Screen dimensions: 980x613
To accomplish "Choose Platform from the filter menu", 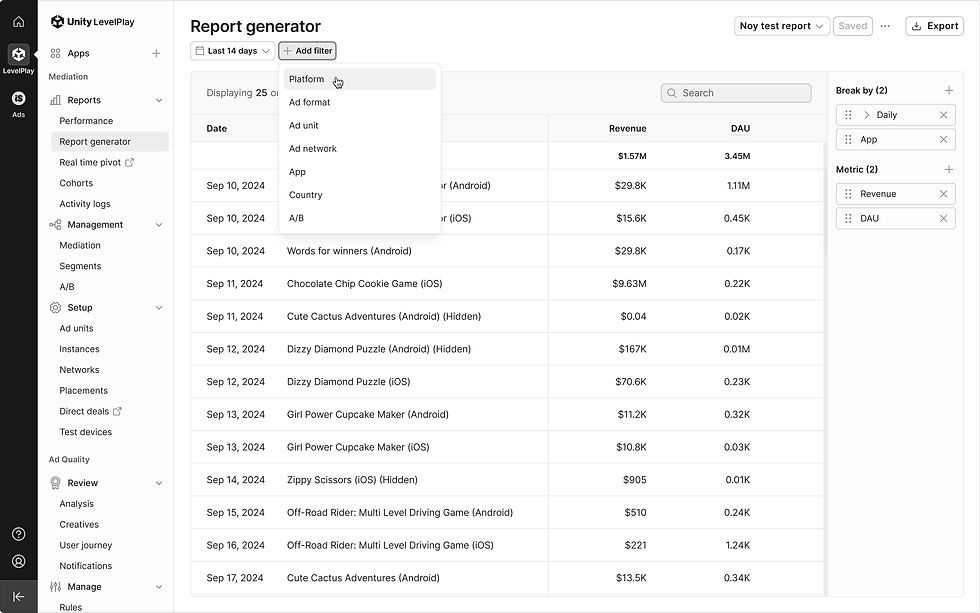I will point(359,79).
